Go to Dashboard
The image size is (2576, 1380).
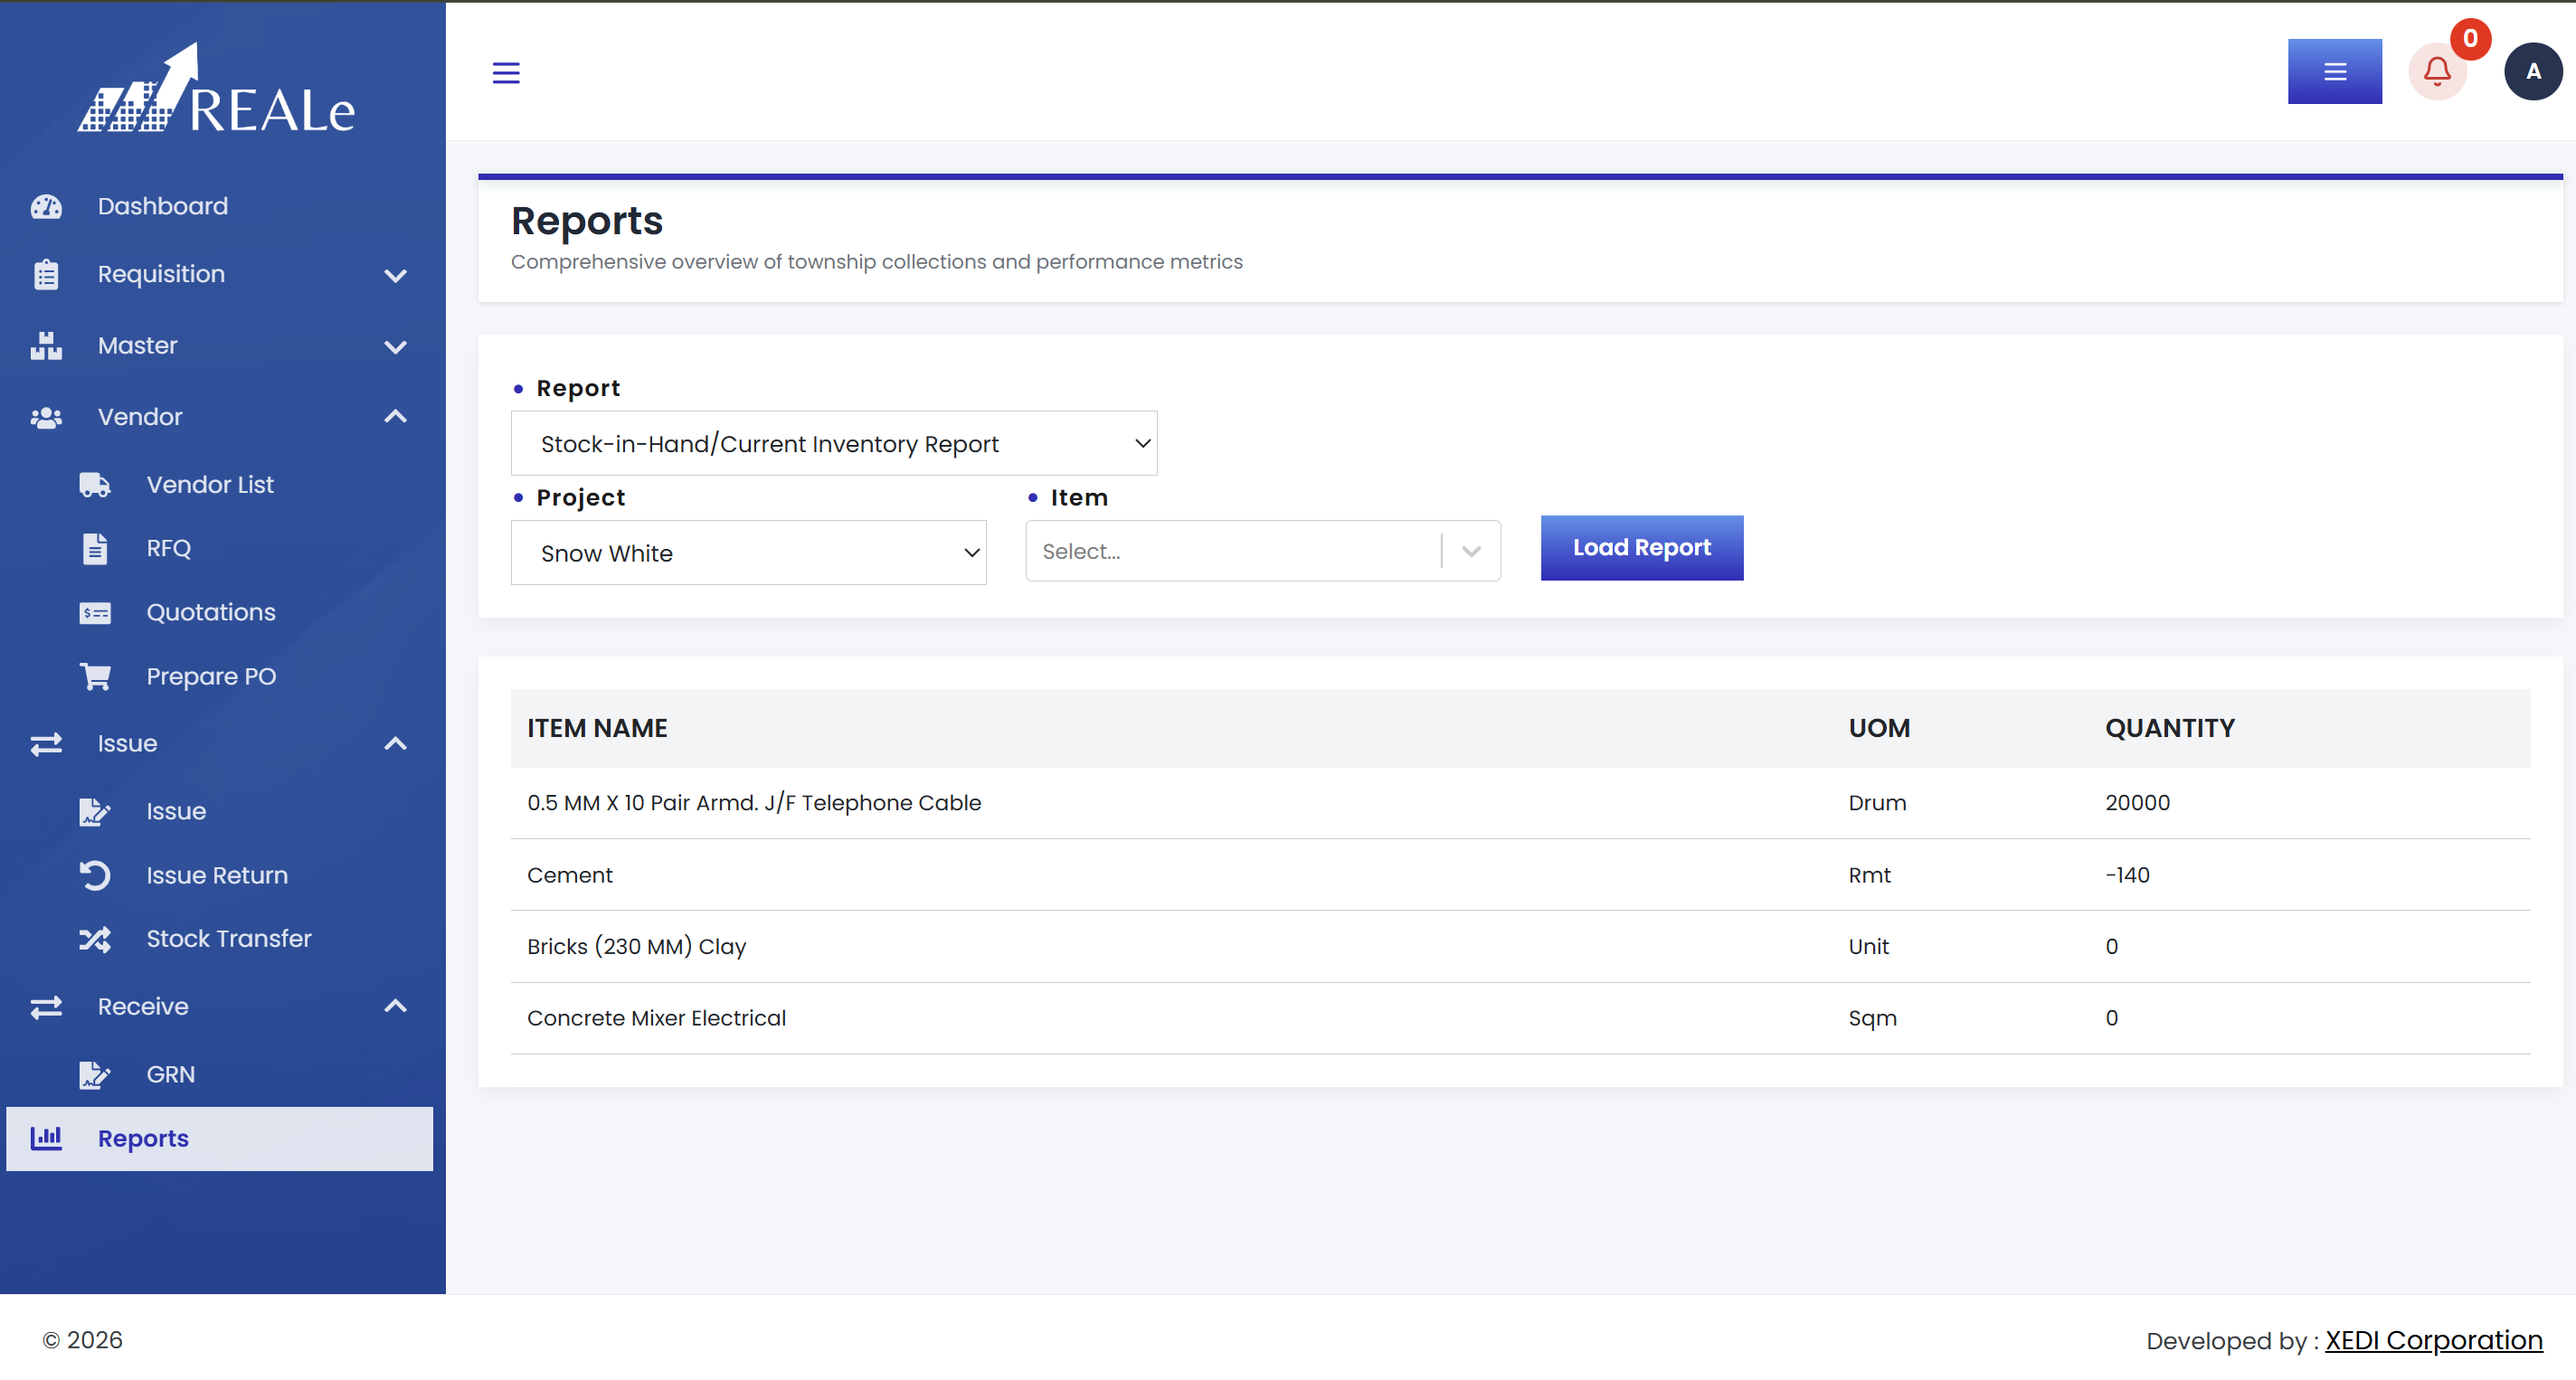163,206
